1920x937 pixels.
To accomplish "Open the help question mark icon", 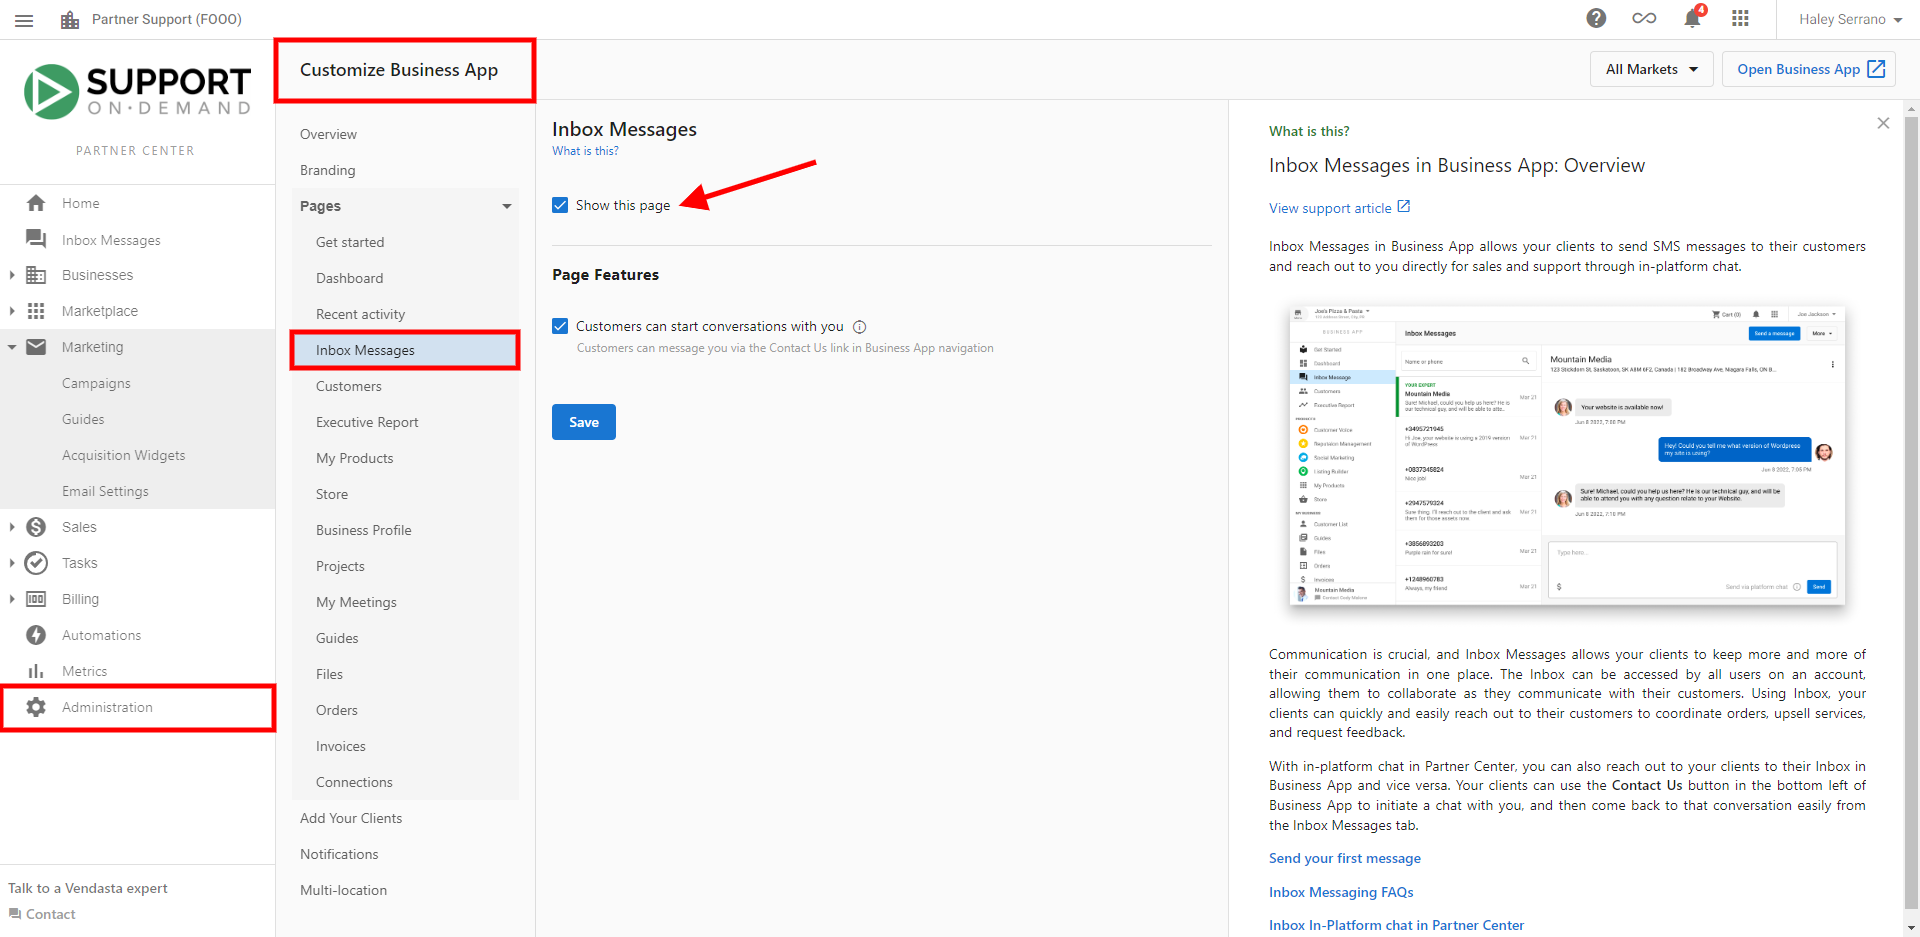I will tap(1596, 18).
